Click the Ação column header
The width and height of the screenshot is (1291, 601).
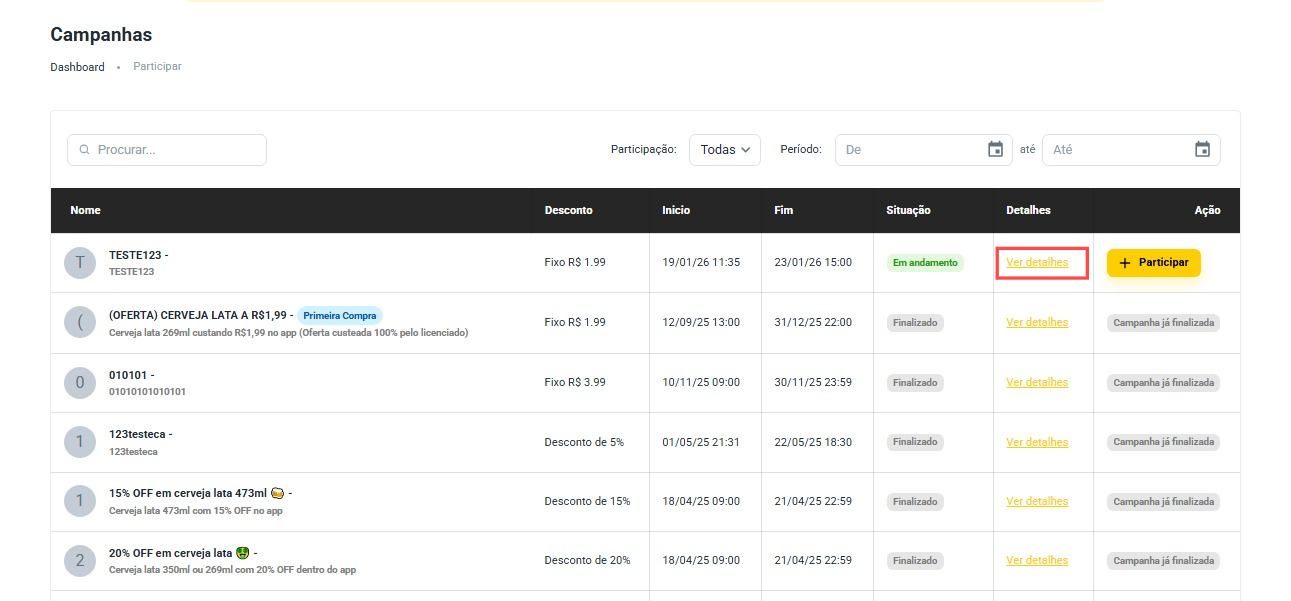click(x=1207, y=210)
